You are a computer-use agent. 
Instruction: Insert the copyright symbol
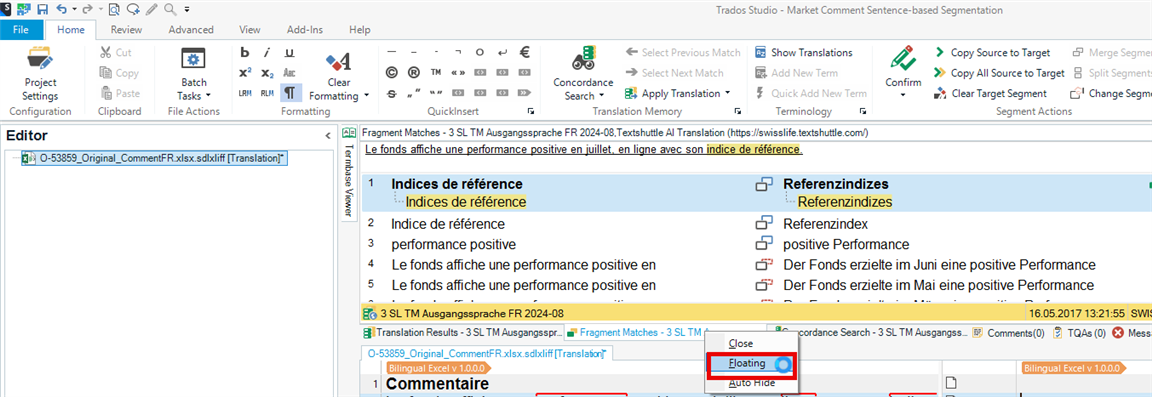point(392,73)
